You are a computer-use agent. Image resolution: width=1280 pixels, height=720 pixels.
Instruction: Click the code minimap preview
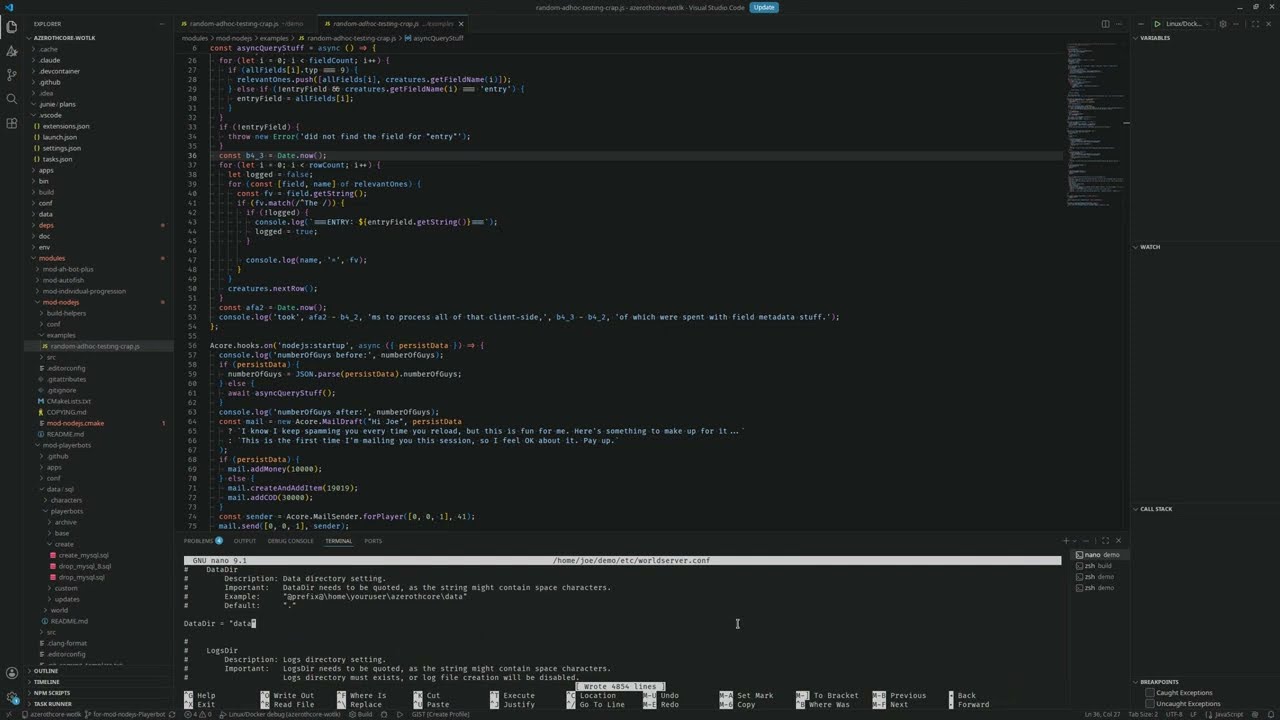point(1095,124)
